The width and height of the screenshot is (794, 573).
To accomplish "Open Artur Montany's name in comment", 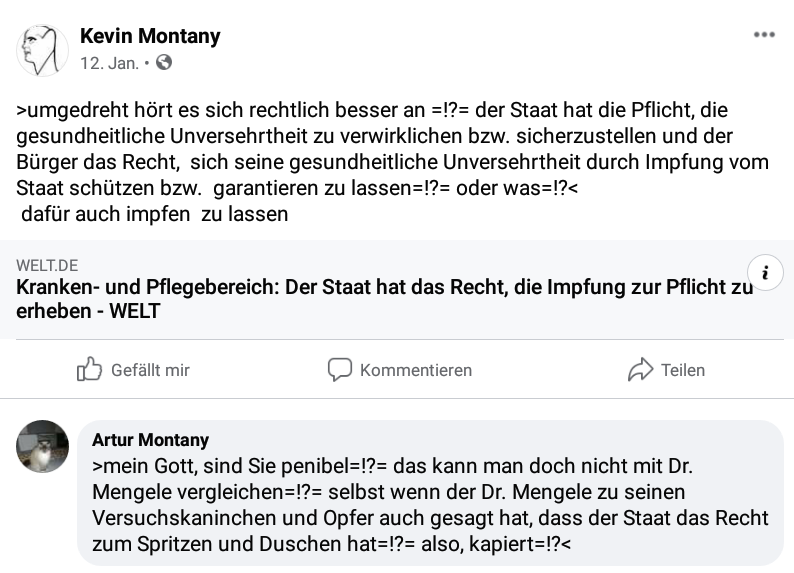I will 150,440.
